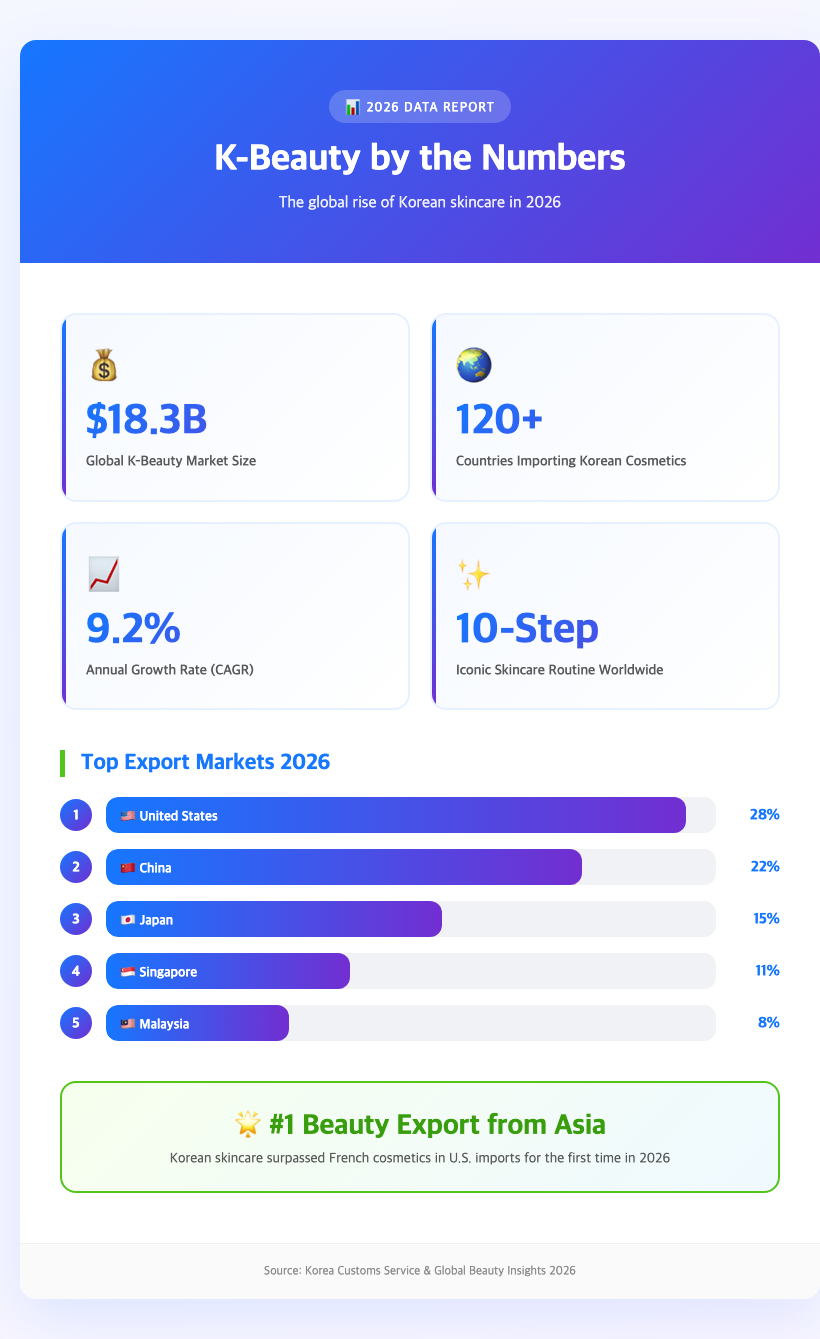Click the K-Beauty by the Numbers title
Image resolution: width=820 pixels, height=1339 pixels.
(419, 158)
